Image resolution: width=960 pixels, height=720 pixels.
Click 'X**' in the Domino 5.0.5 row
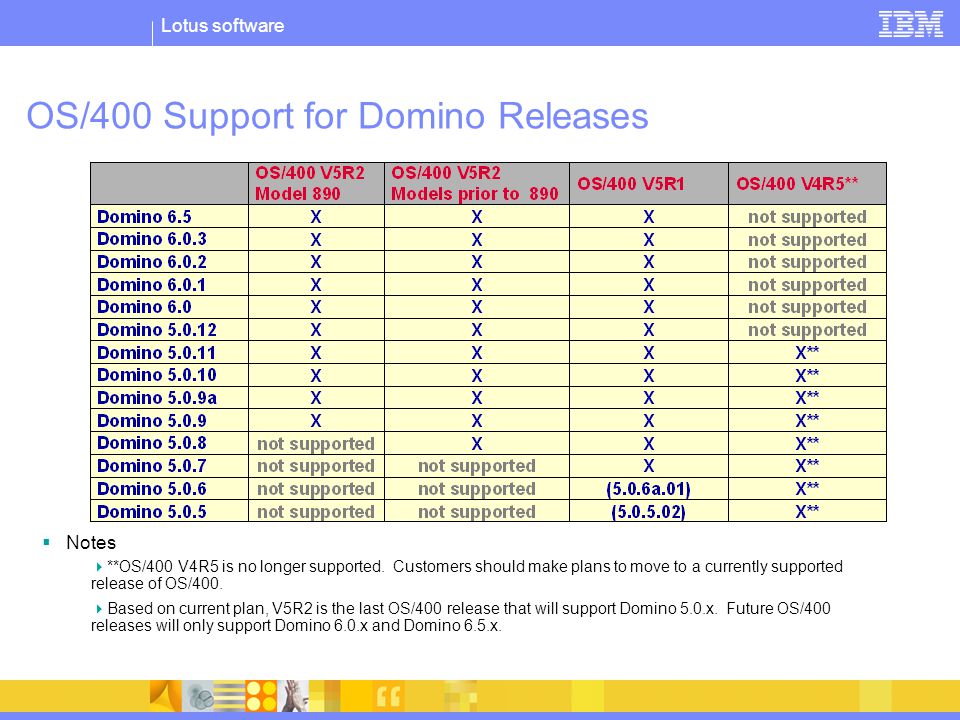point(807,511)
